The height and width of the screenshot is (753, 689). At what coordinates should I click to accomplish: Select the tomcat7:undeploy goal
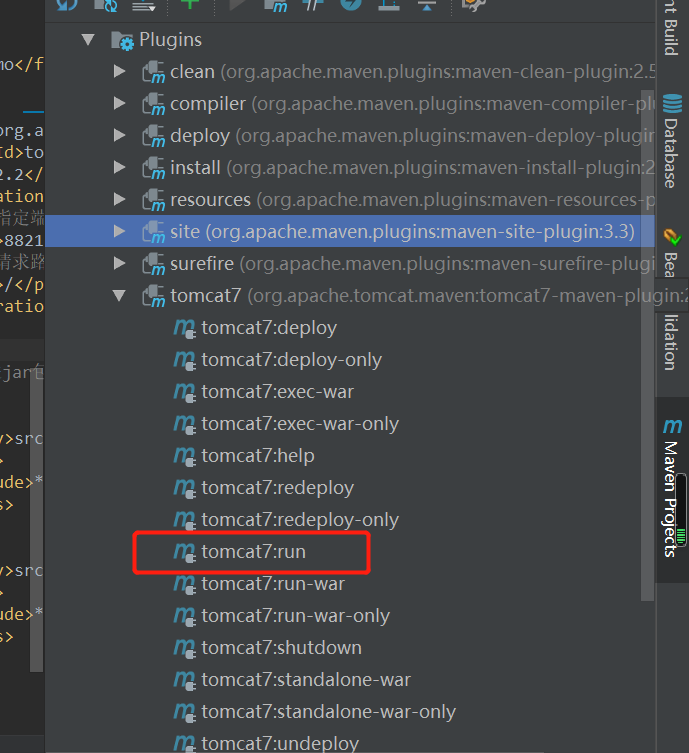tap(280, 743)
